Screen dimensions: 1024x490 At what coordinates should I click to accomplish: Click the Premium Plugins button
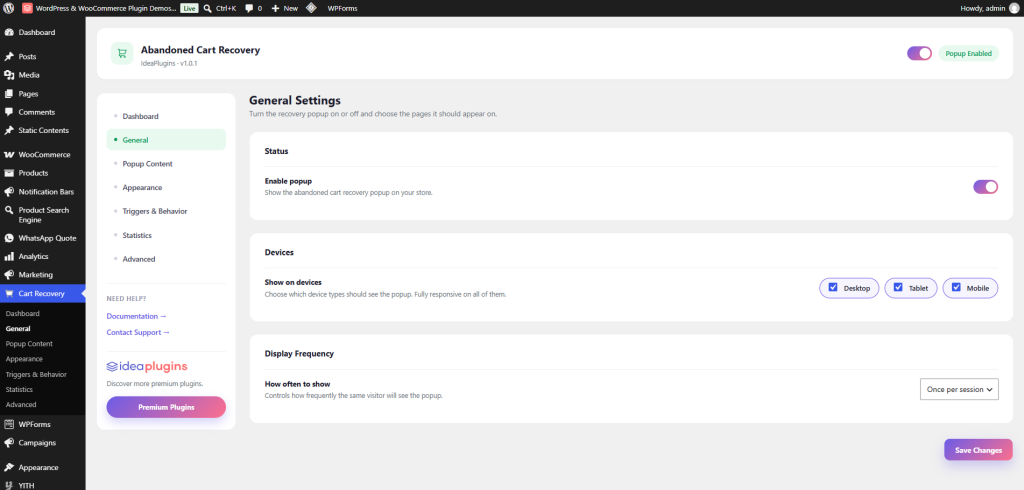(x=166, y=407)
